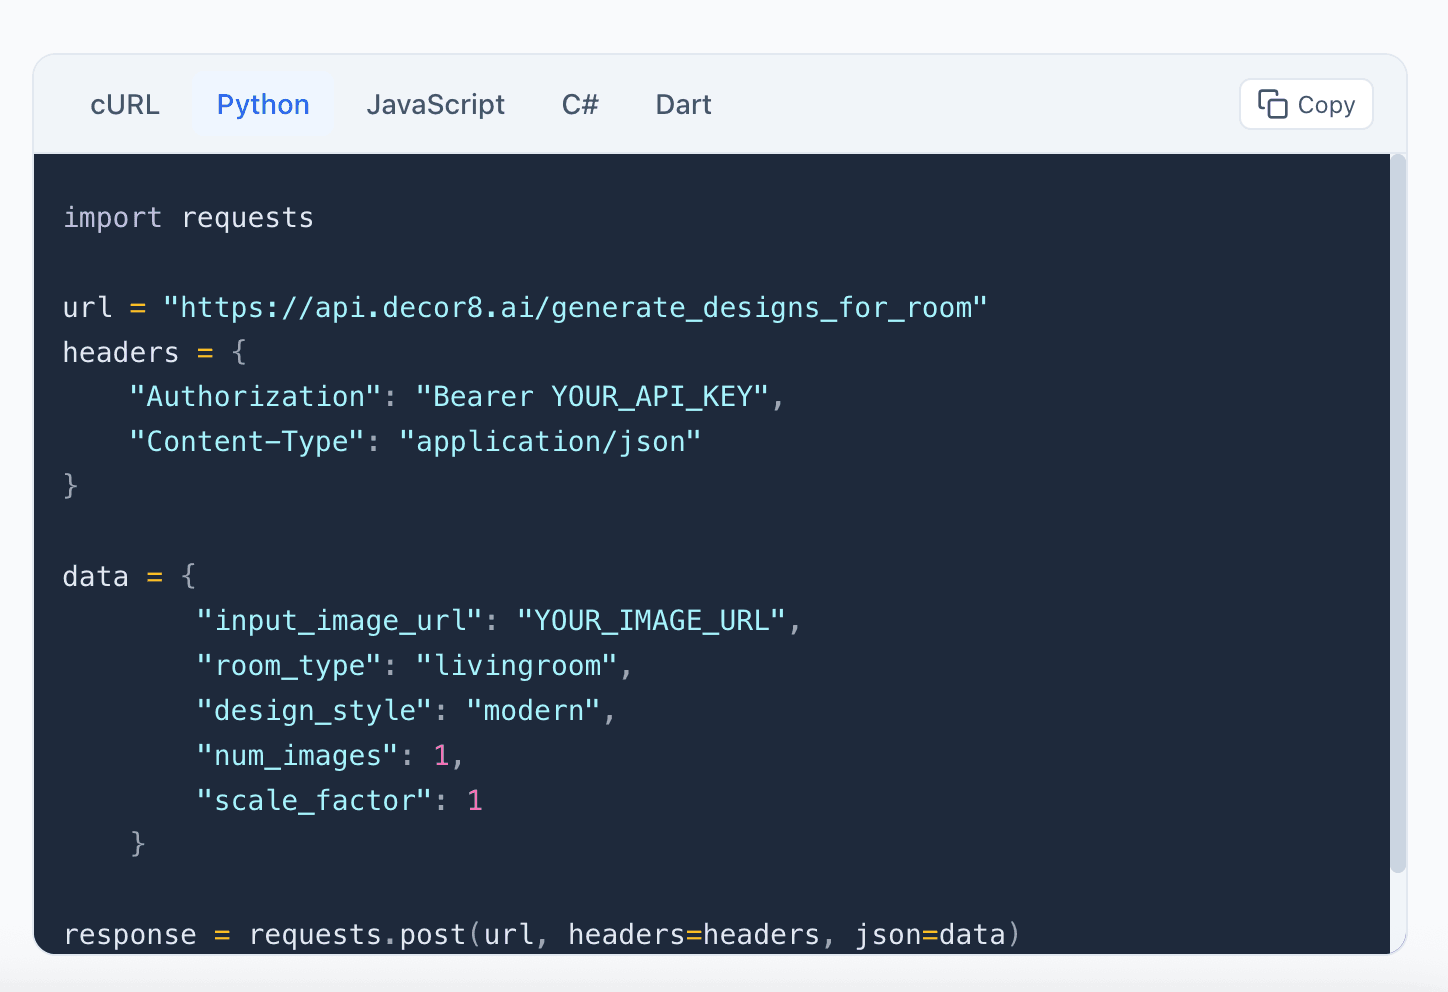The height and width of the screenshot is (992, 1448).
Task: Click the Copy button label
Action: tap(1327, 104)
